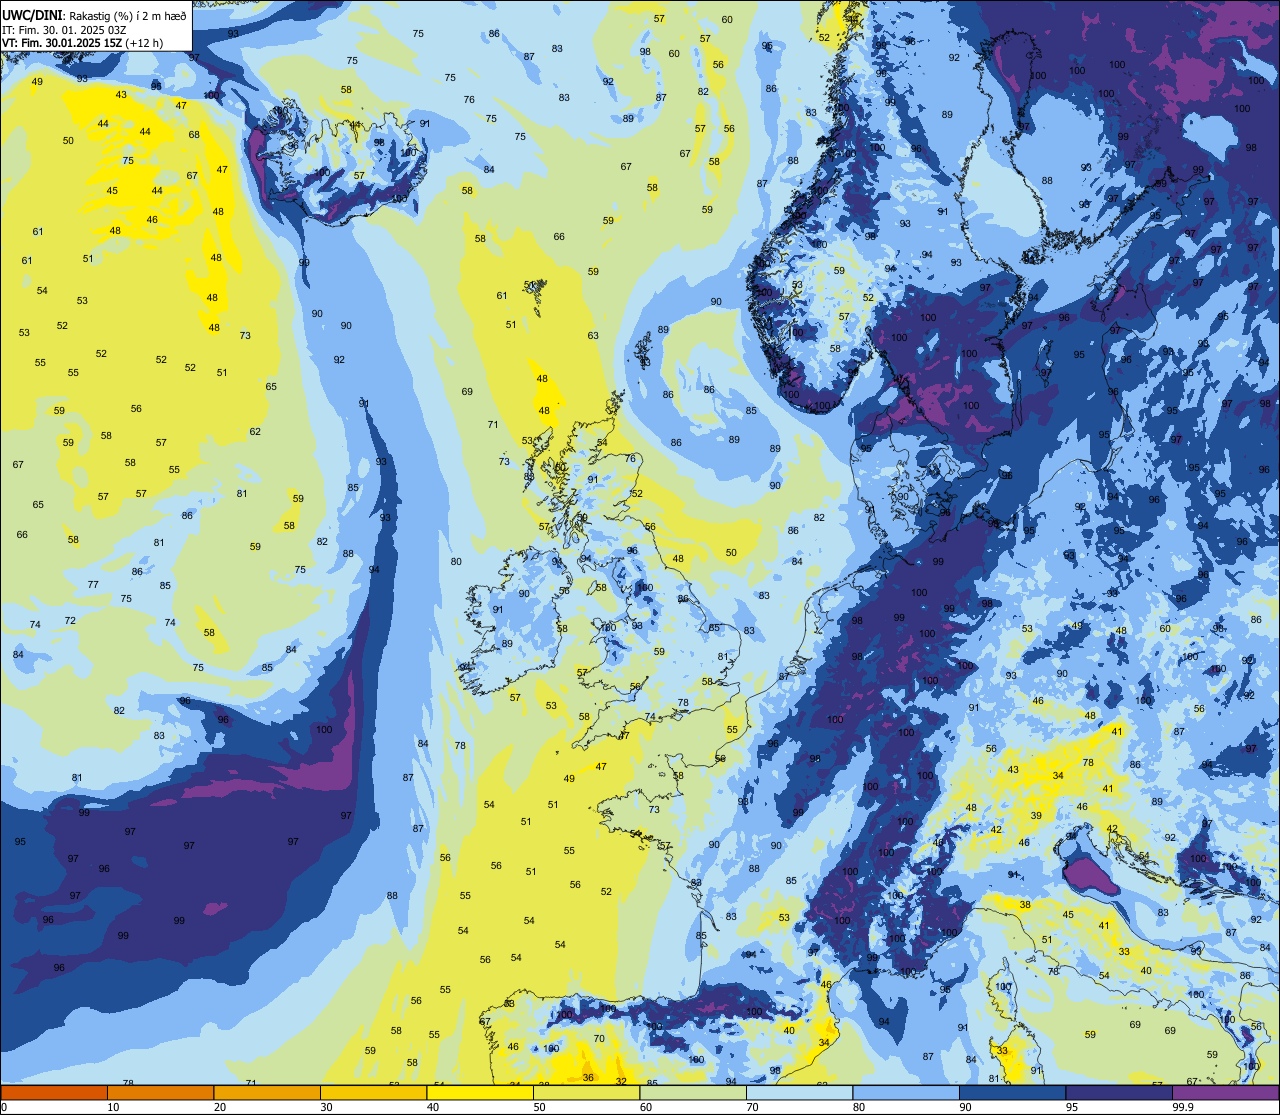Pick the 60–70% light green legend swatch
The width and height of the screenshot is (1280, 1115).
click(693, 1093)
